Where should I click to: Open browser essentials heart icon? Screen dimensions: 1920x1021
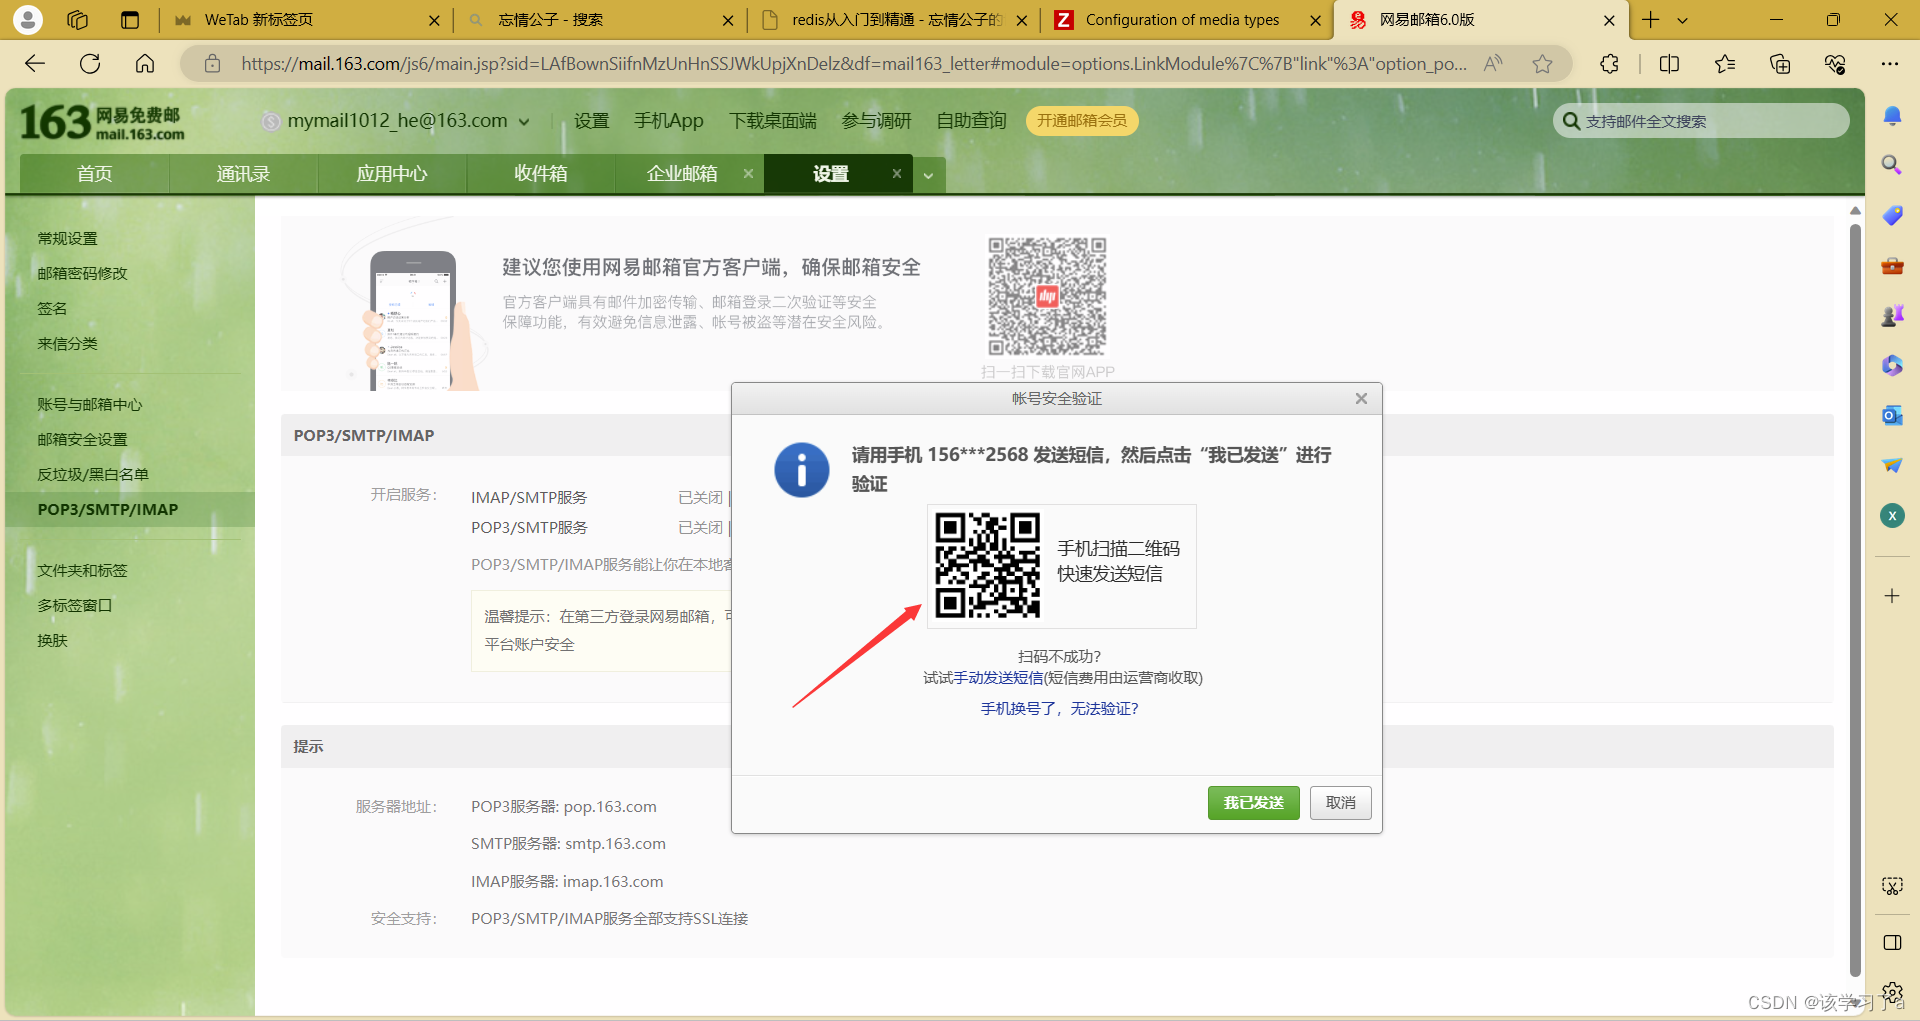click(x=1835, y=64)
